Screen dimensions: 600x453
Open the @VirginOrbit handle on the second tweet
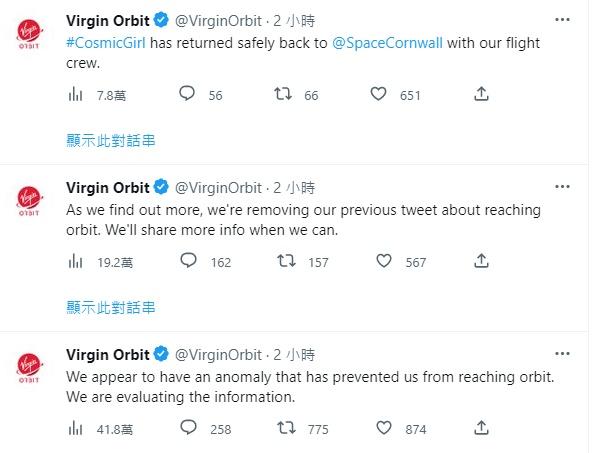click(x=218, y=187)
